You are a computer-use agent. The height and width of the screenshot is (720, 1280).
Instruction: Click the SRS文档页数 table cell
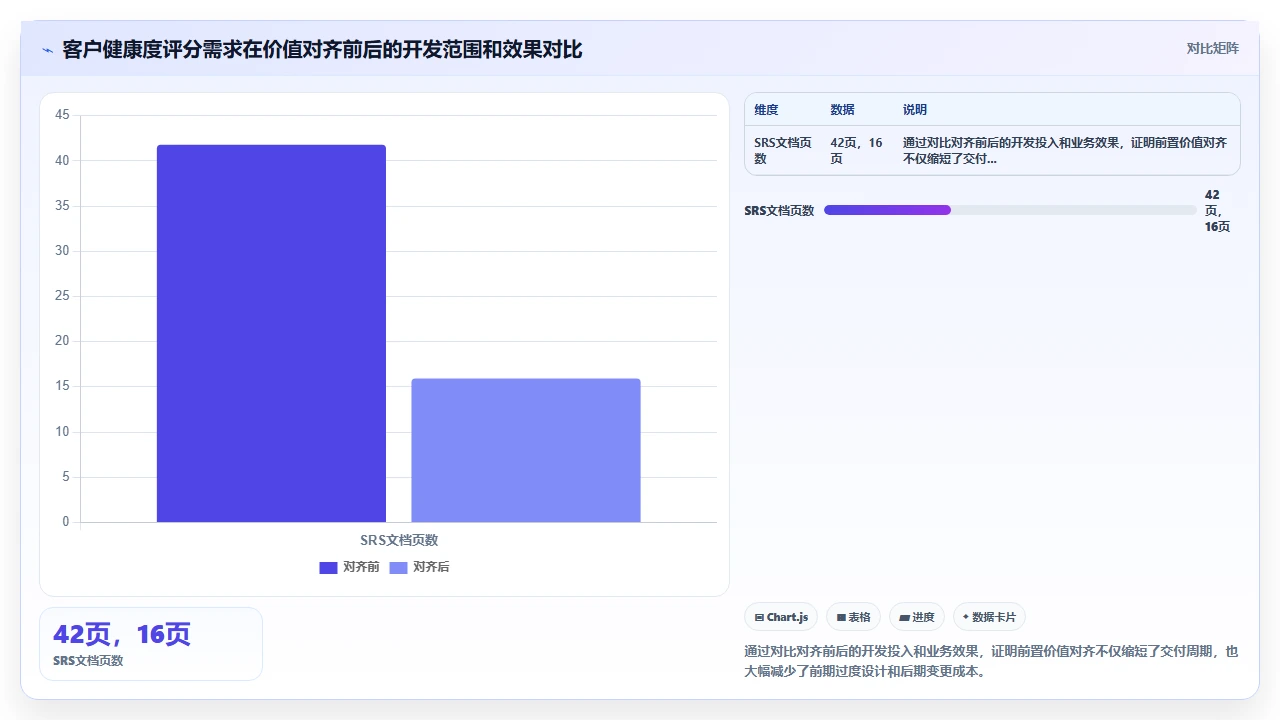[x=783, y=151]
